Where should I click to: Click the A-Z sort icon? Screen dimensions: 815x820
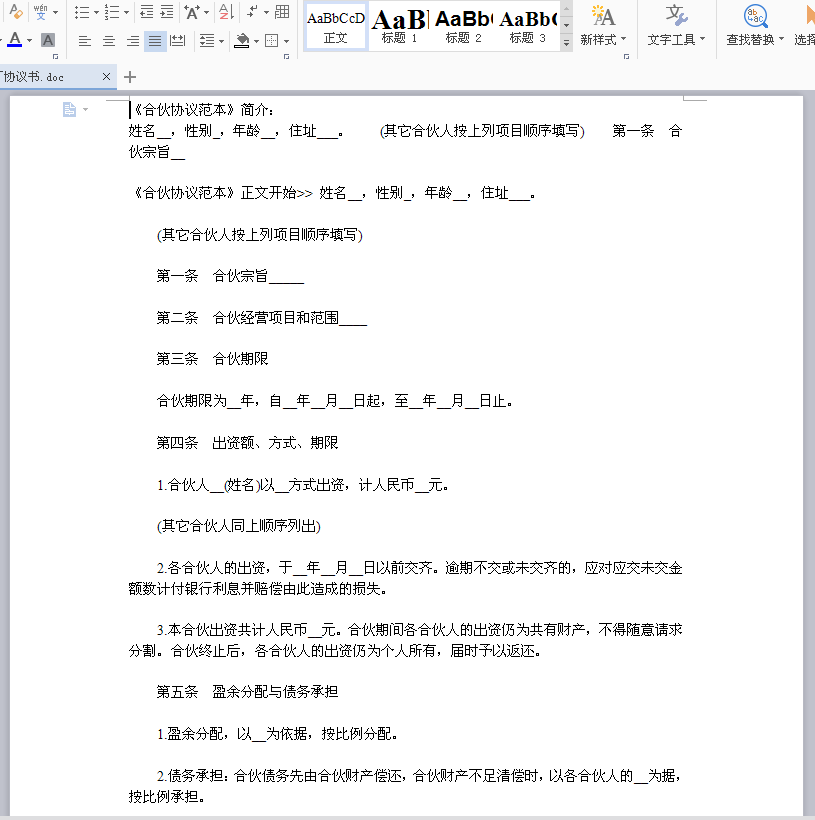click(226, 12)
